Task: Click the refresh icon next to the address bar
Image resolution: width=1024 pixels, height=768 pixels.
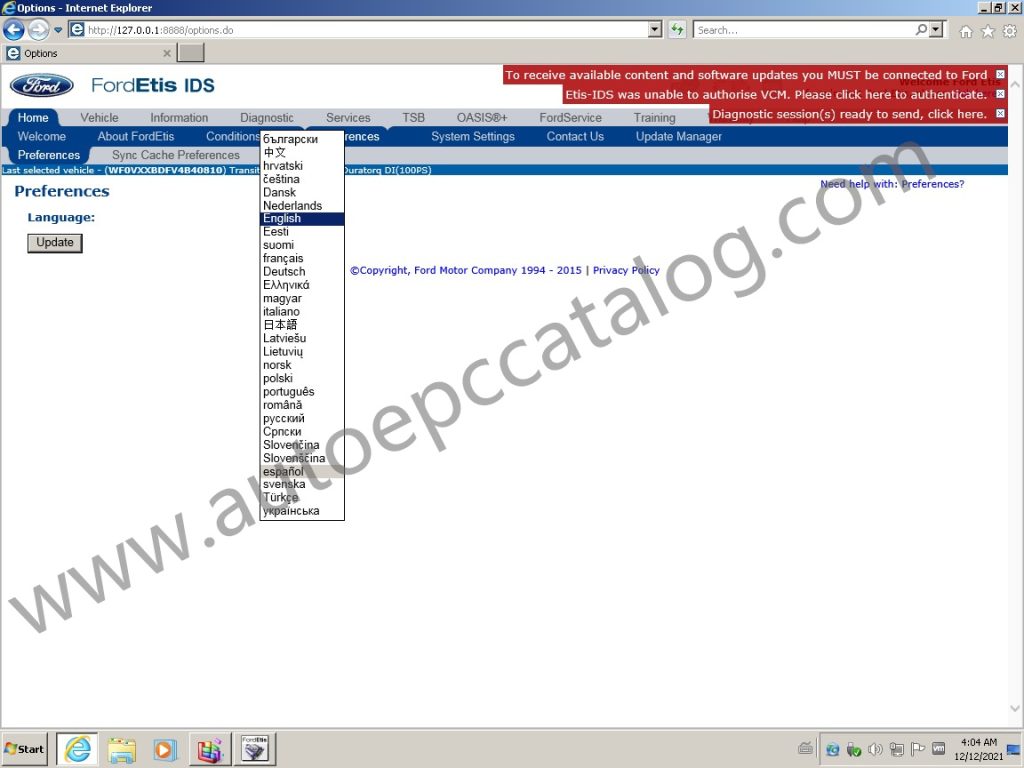Action: (676, 29)
